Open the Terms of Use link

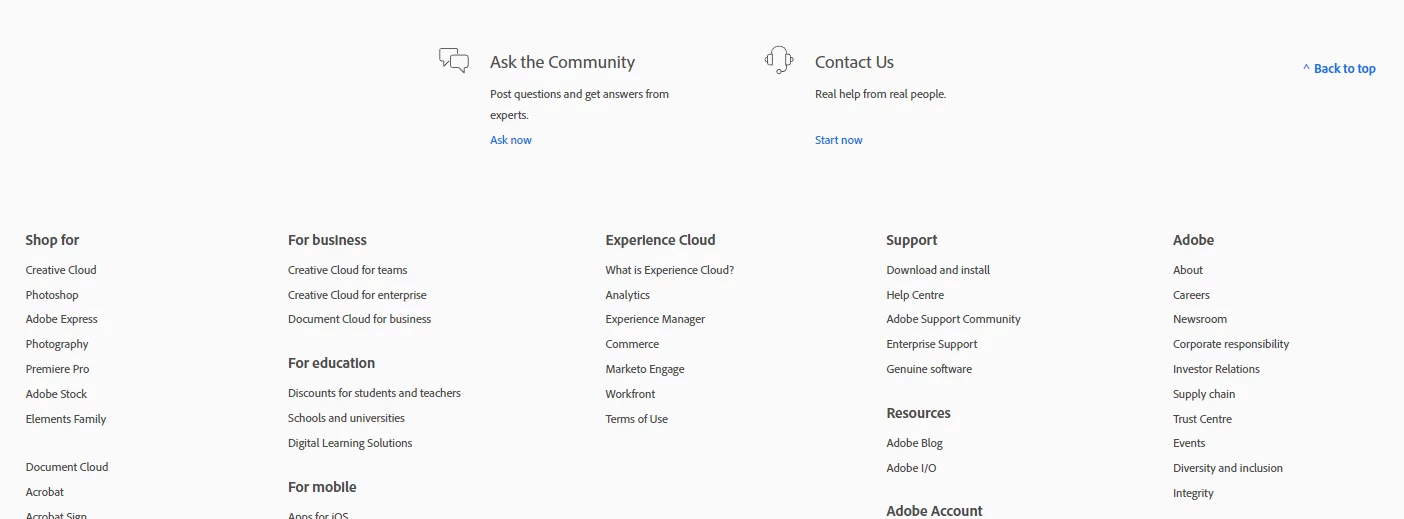point(636,419)
